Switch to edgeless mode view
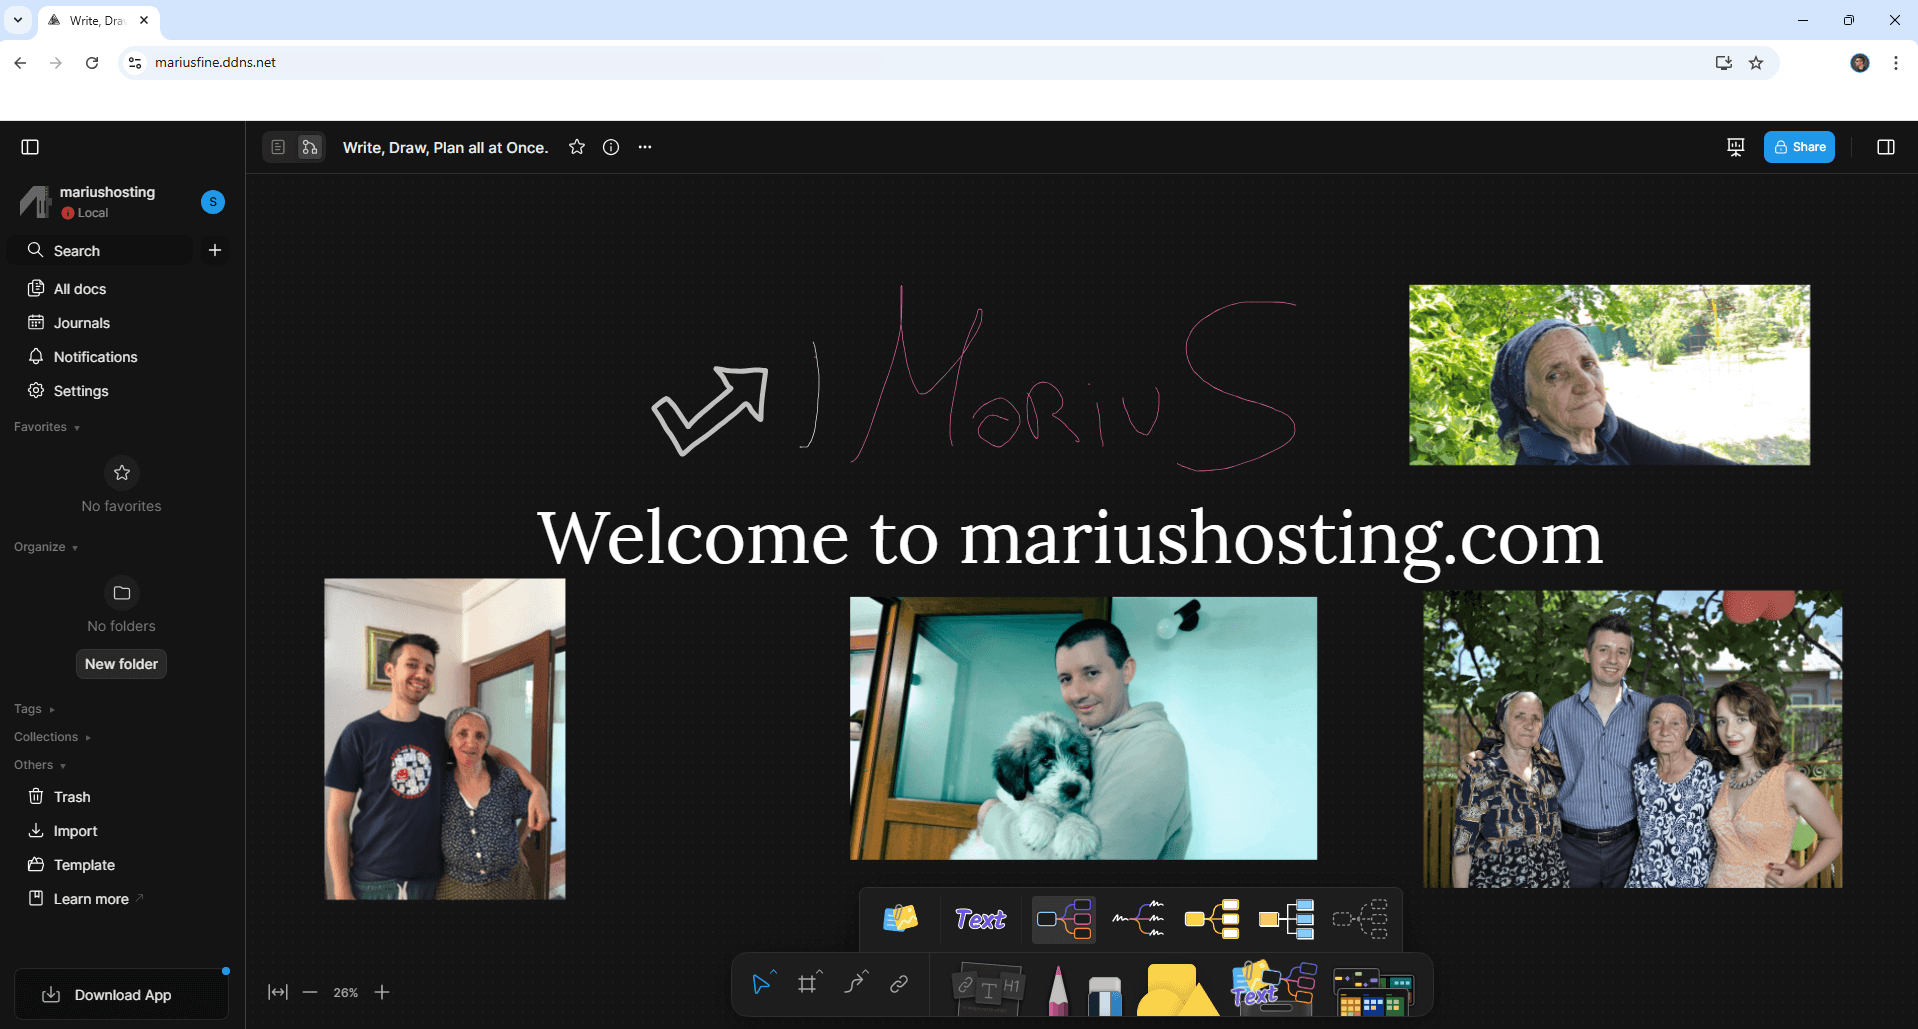Image resolution: width=1918 pixels, height=1029 pixels. tap(310, 147)
